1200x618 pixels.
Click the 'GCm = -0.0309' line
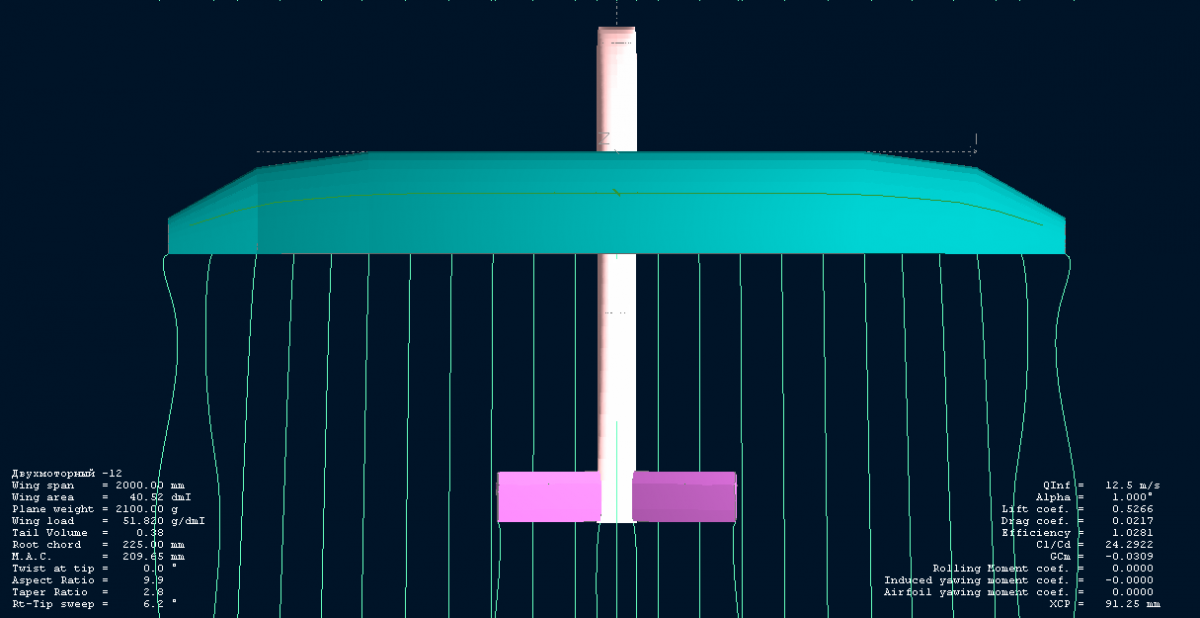[x=1102, y=557]
